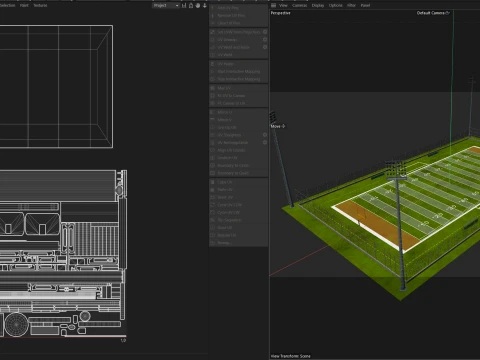Click the Start Interactive Mapping icon
This screenshot has height=360, width=480.
click(x=213, y=71)
